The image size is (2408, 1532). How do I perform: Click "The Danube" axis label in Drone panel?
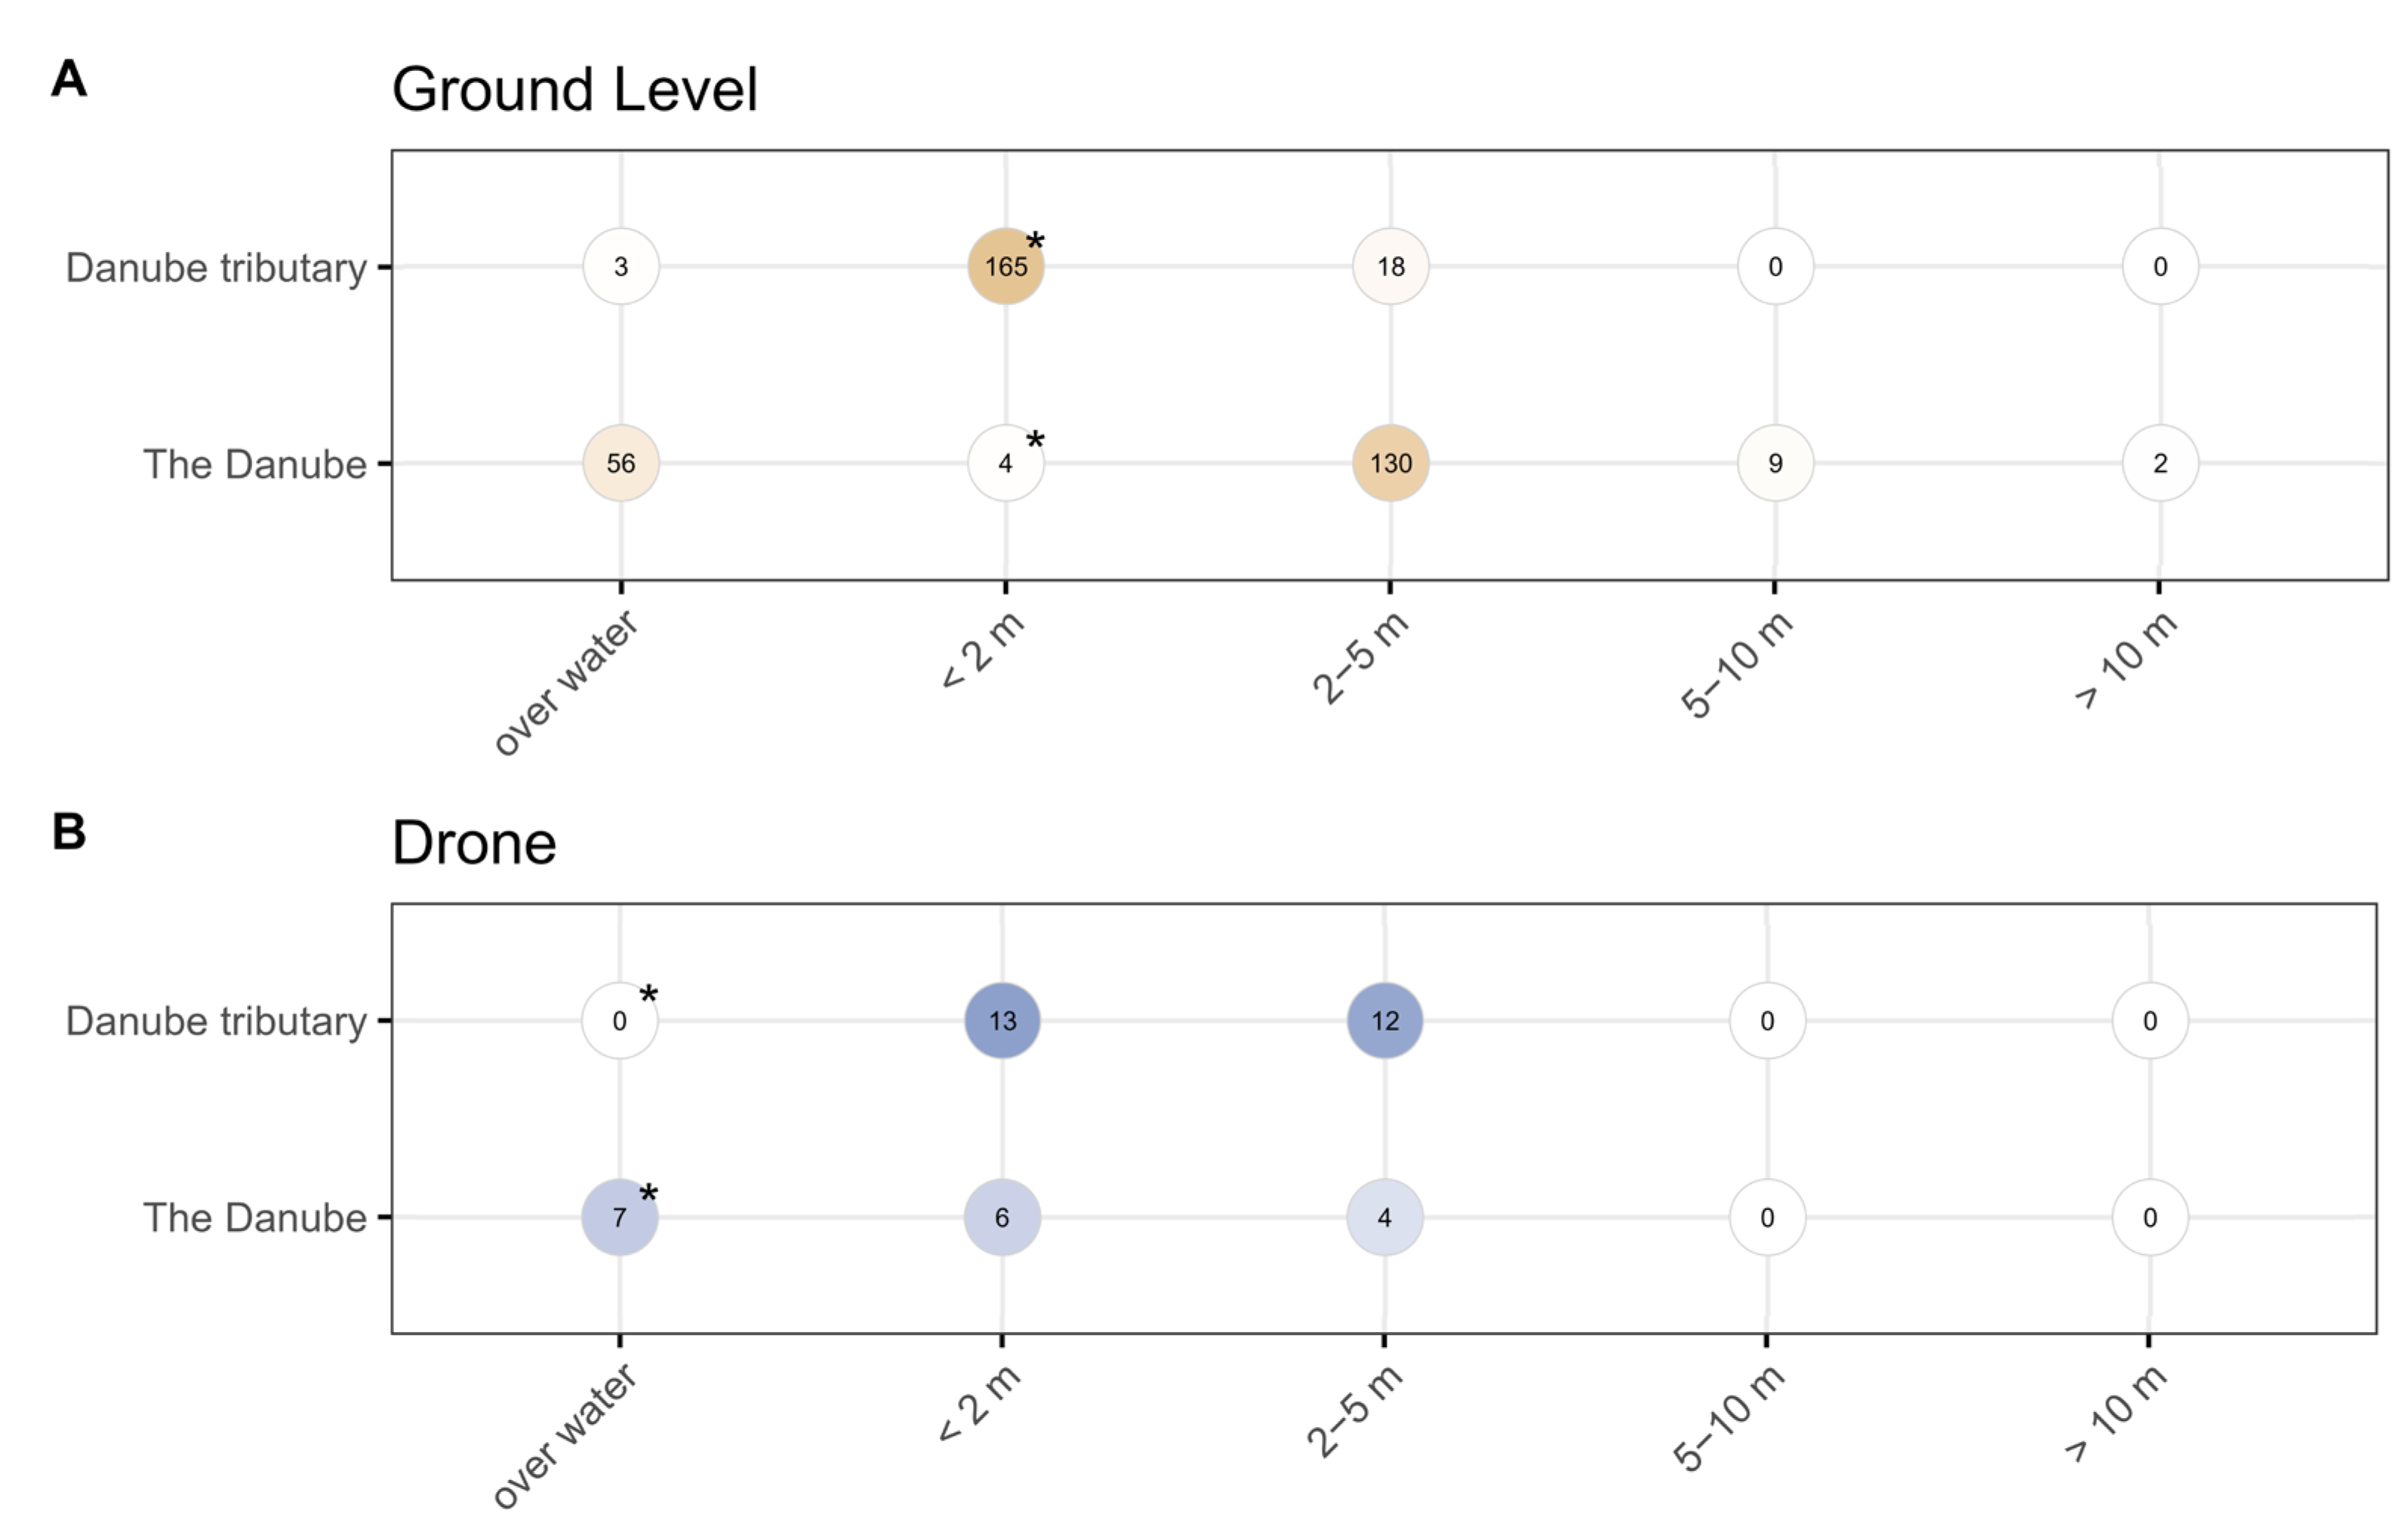[254, 1218]
